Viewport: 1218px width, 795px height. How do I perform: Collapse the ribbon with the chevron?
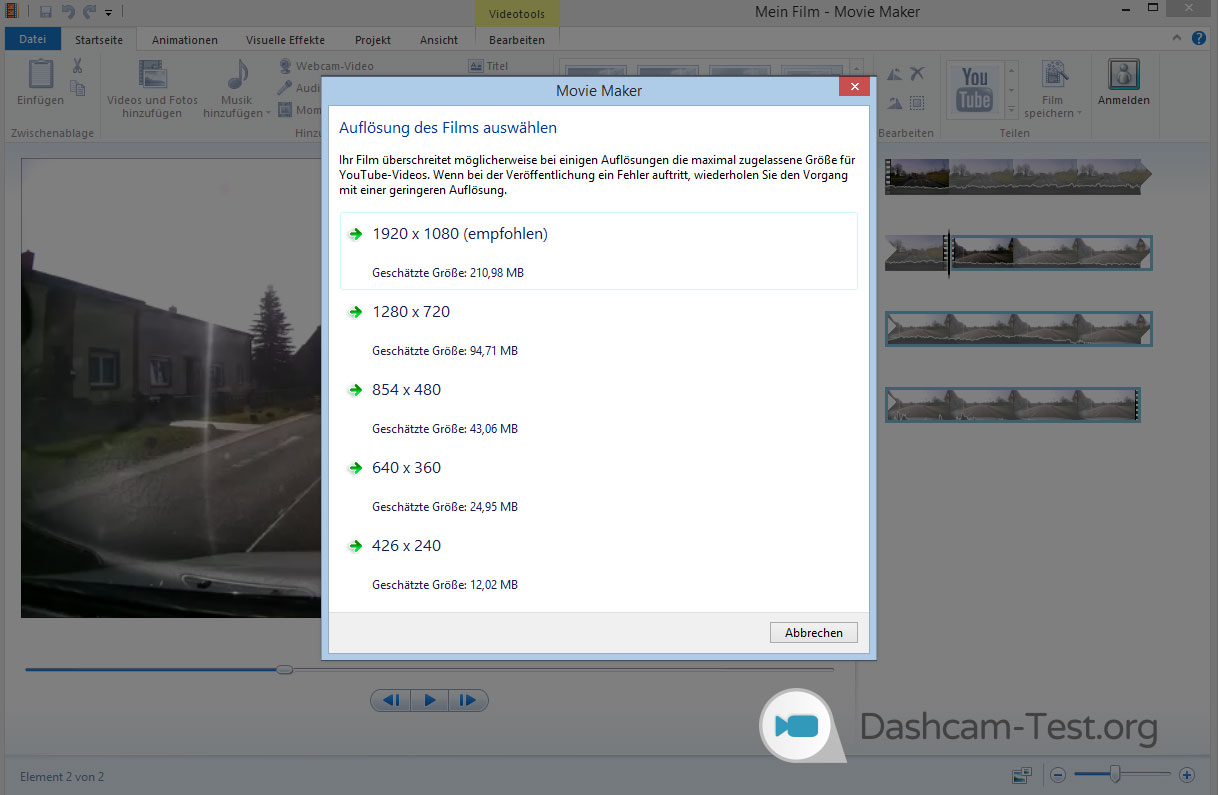[1179, 38]
